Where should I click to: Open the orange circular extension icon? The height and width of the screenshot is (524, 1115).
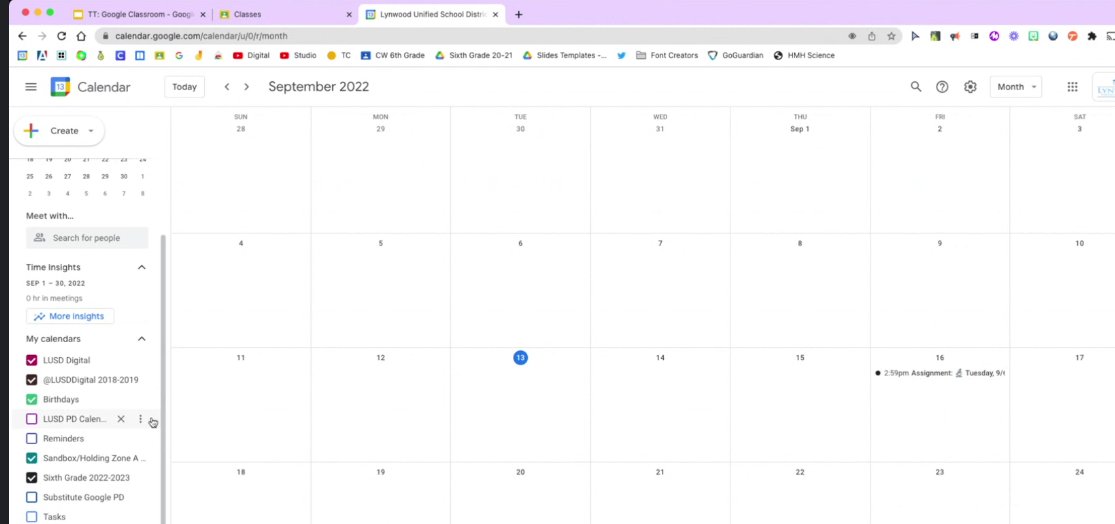1072,36
